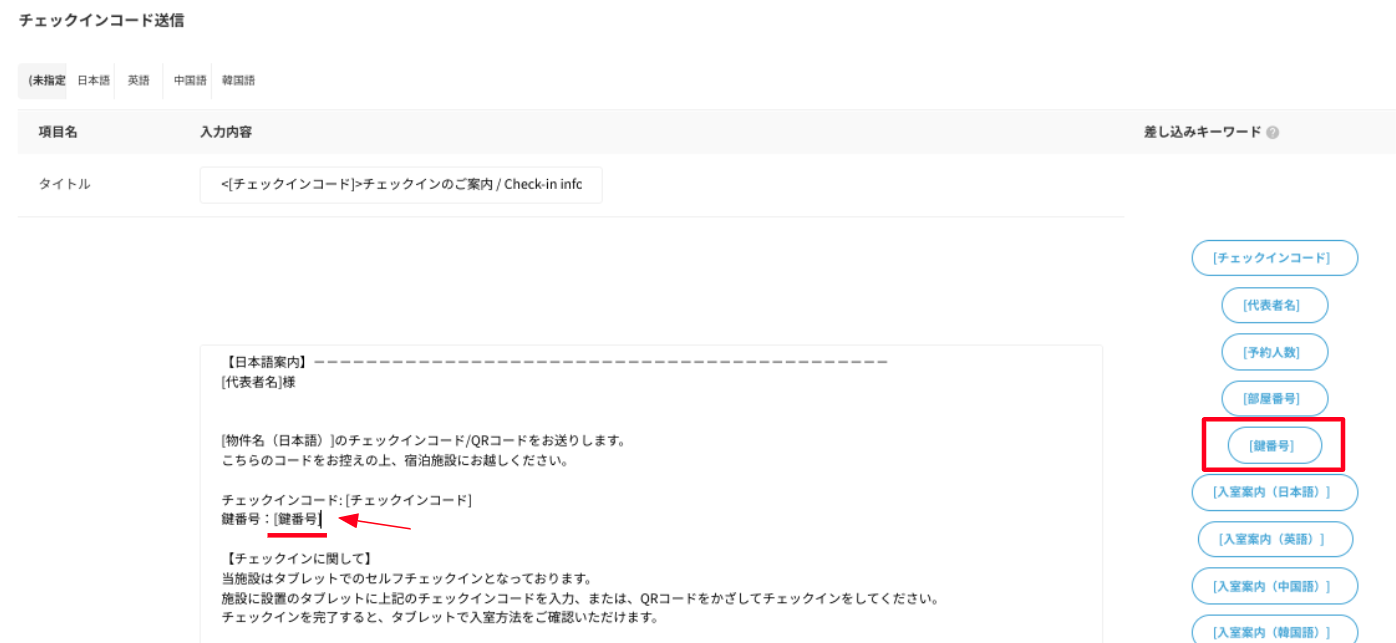Click the [予約人数] keyword button
Image resolution: width=1396 pixels, height=643 pixels.
[1274, 352]
